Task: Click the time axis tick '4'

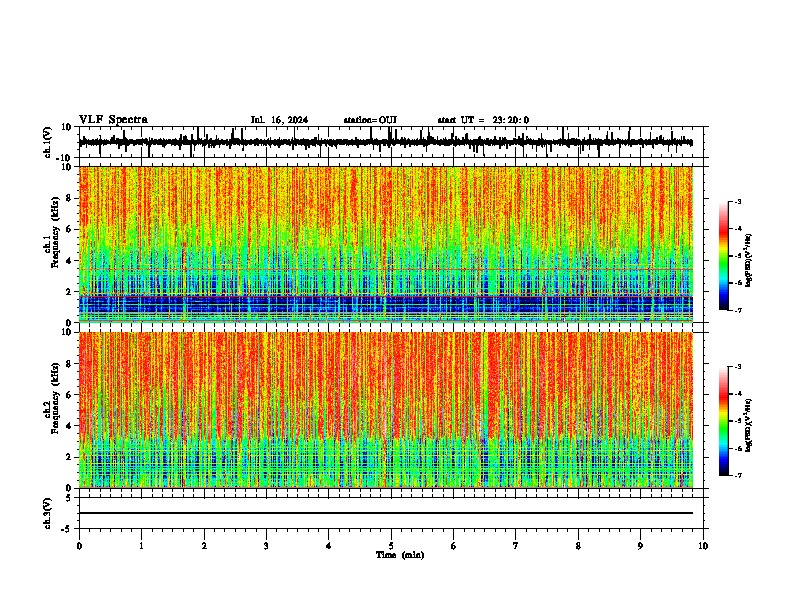Action: point(329,546)
